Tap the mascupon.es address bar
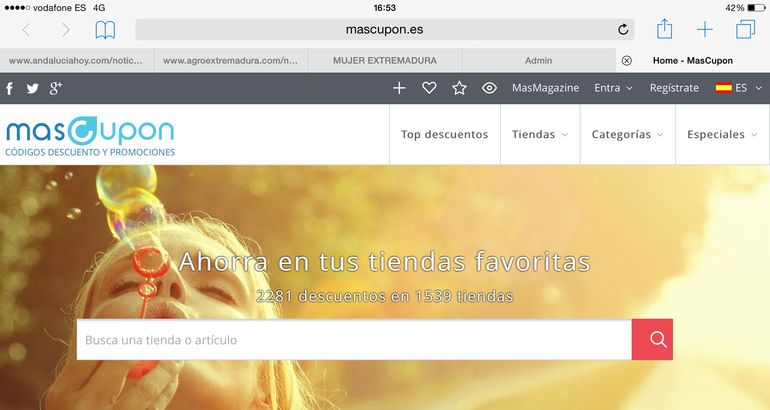The width and height of the screenshot is (770, 410). (385, 29)
